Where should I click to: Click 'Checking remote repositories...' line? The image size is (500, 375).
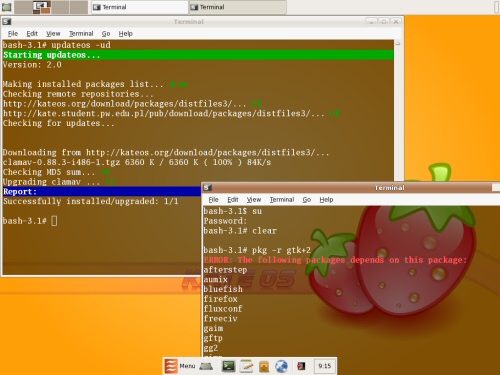[x=78, y=94]
